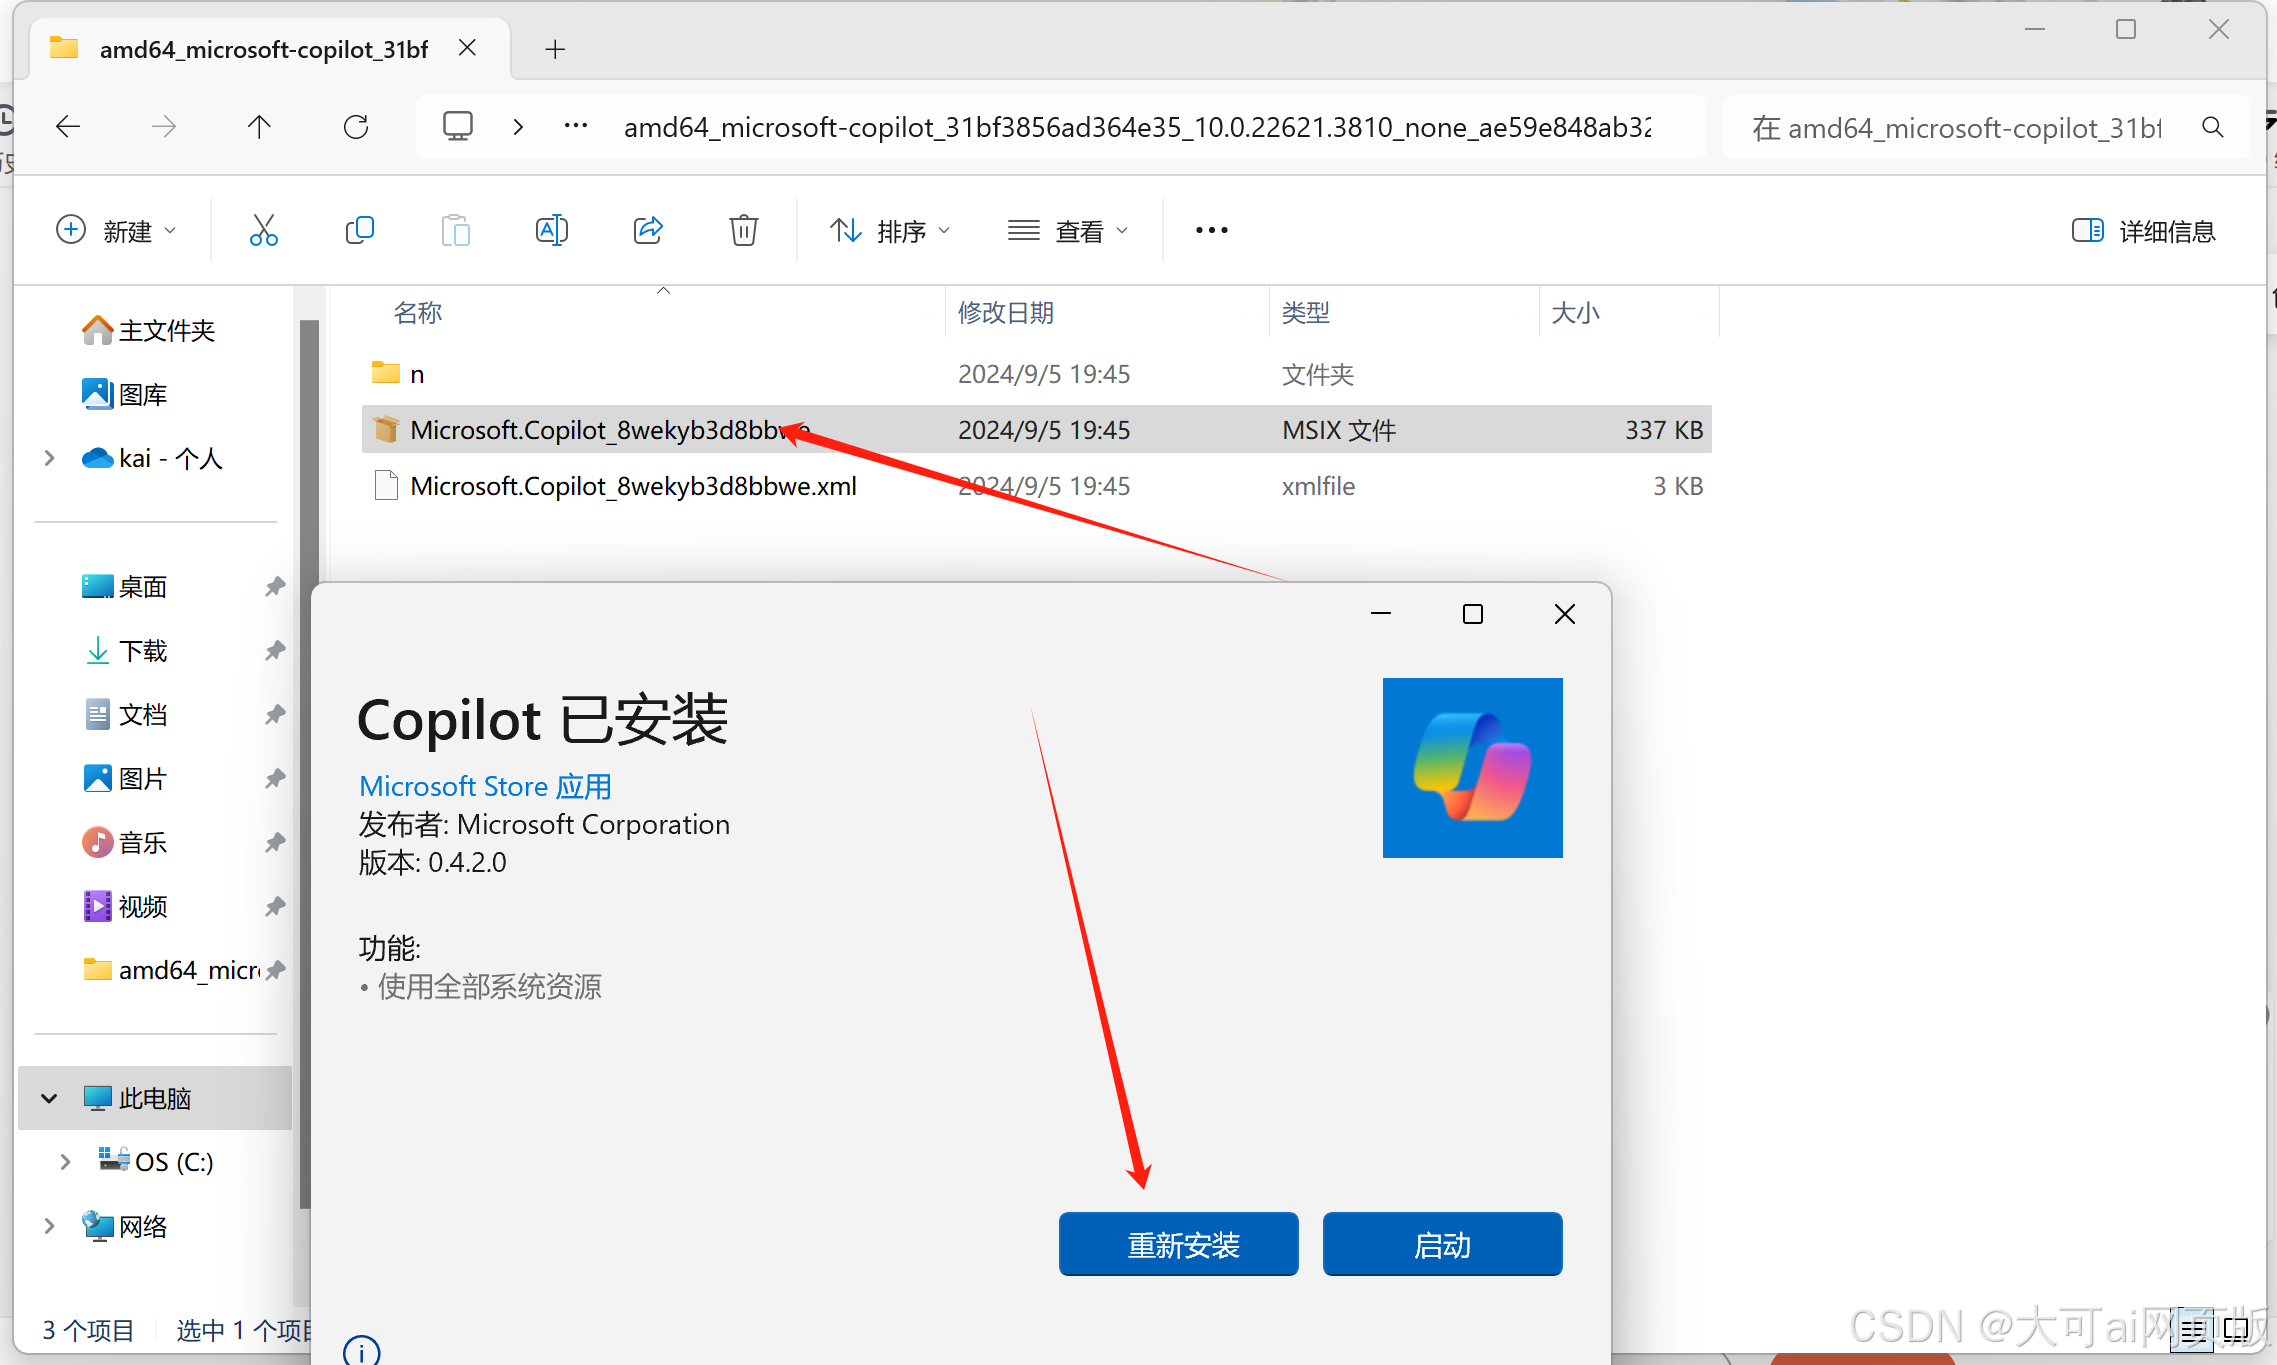Toggle the Details pane (详细信息)
The image size is (2277, 1365).
click(2144, 231)
